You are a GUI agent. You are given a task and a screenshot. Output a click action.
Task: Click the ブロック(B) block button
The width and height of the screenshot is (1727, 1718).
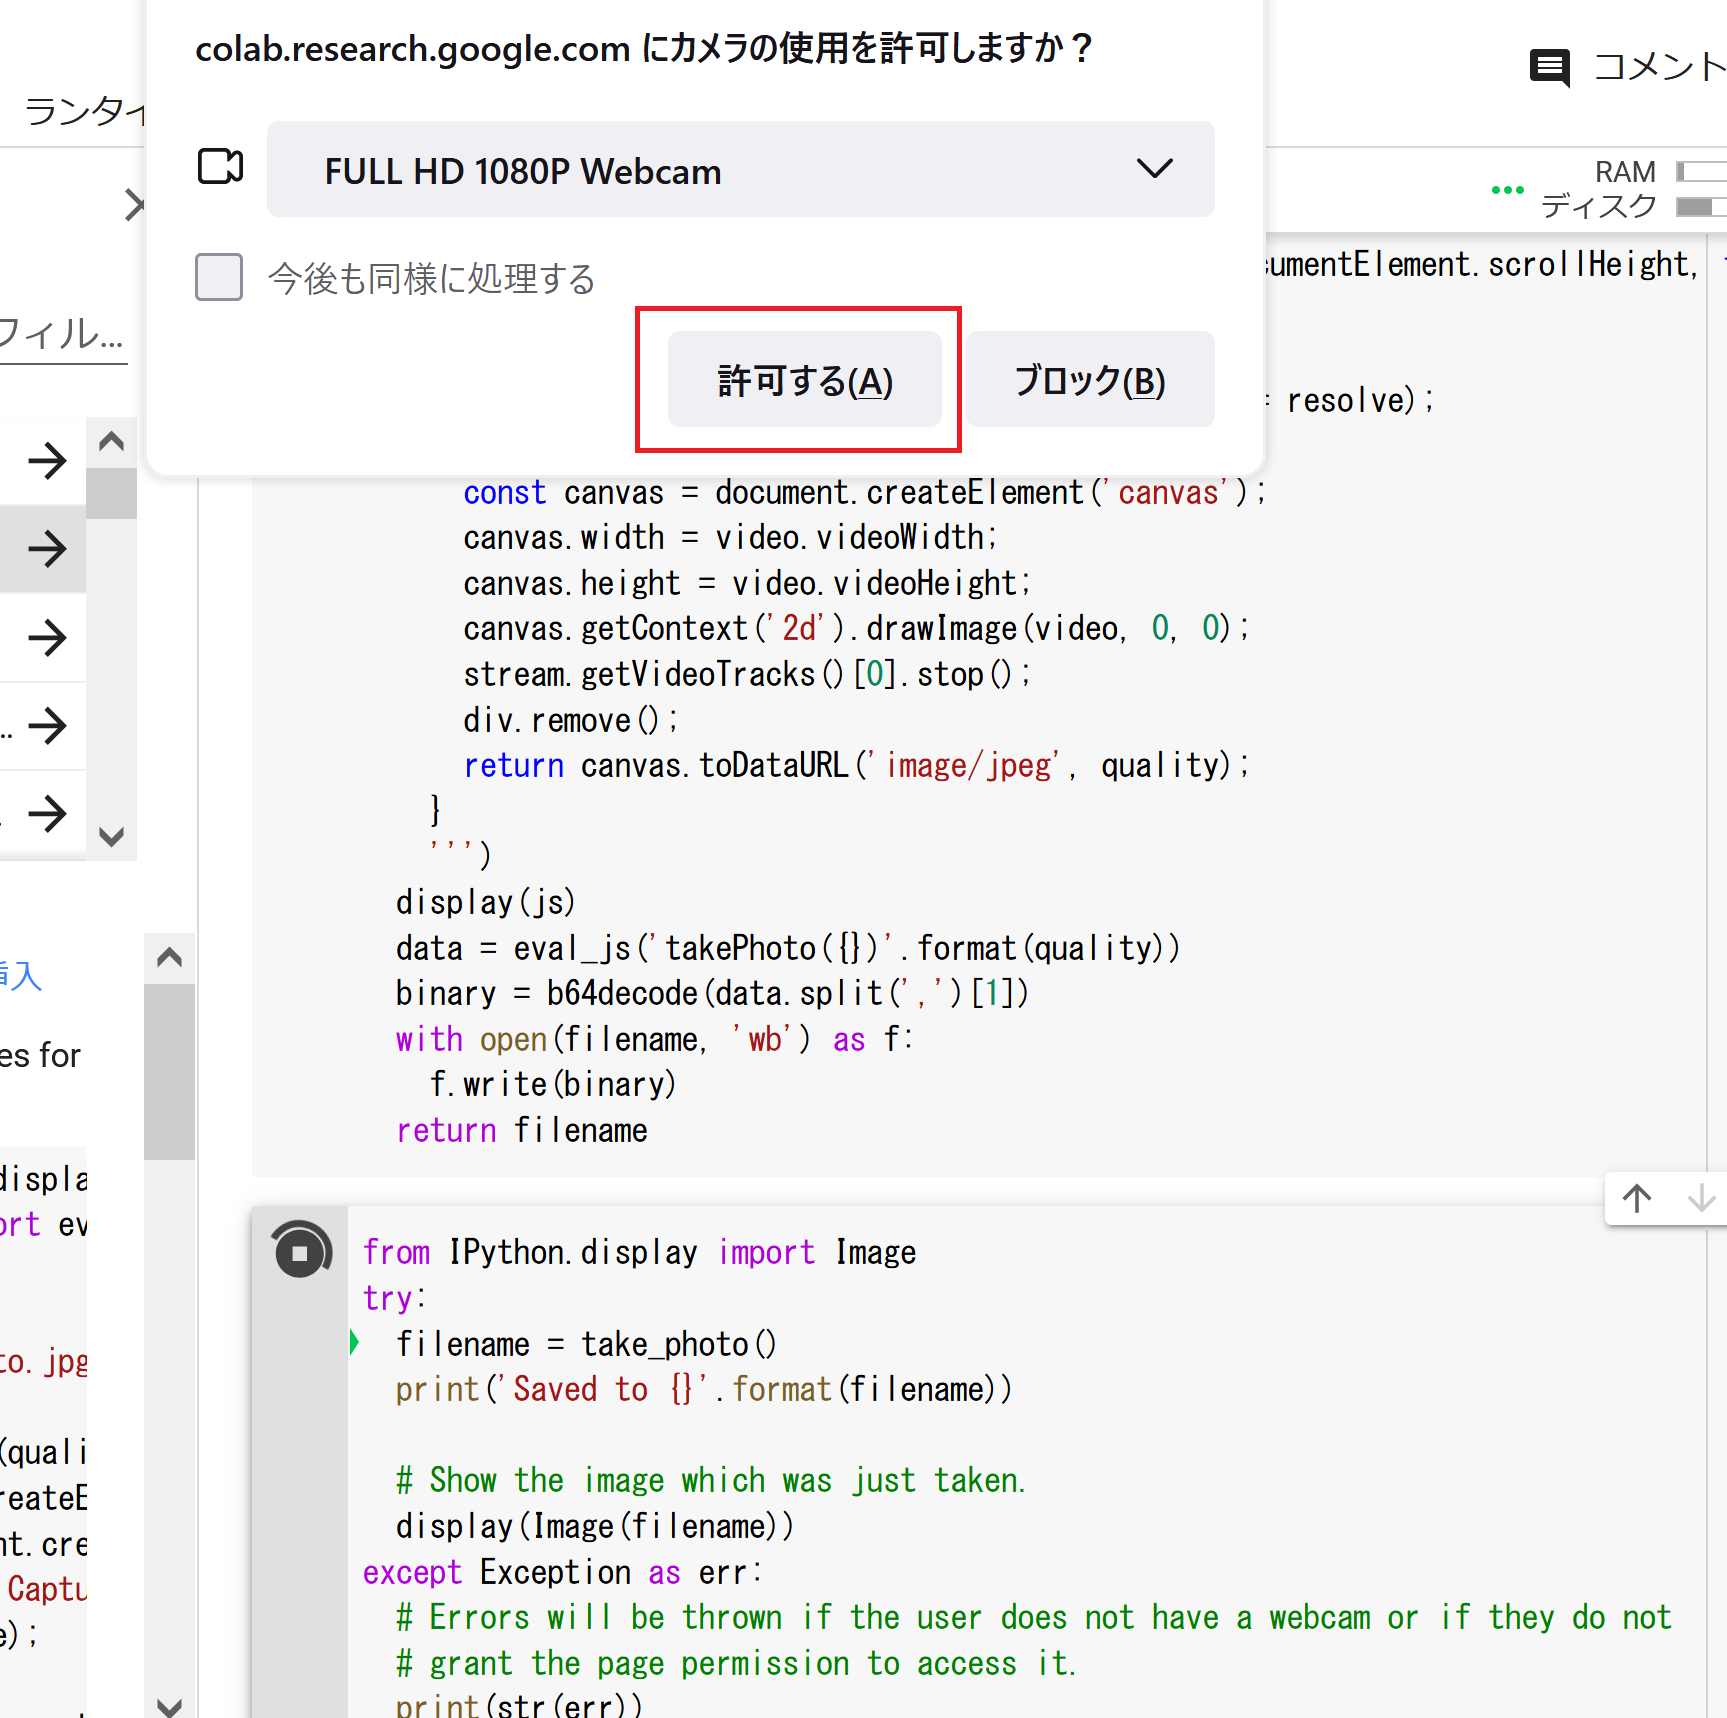coord(1090,380)
